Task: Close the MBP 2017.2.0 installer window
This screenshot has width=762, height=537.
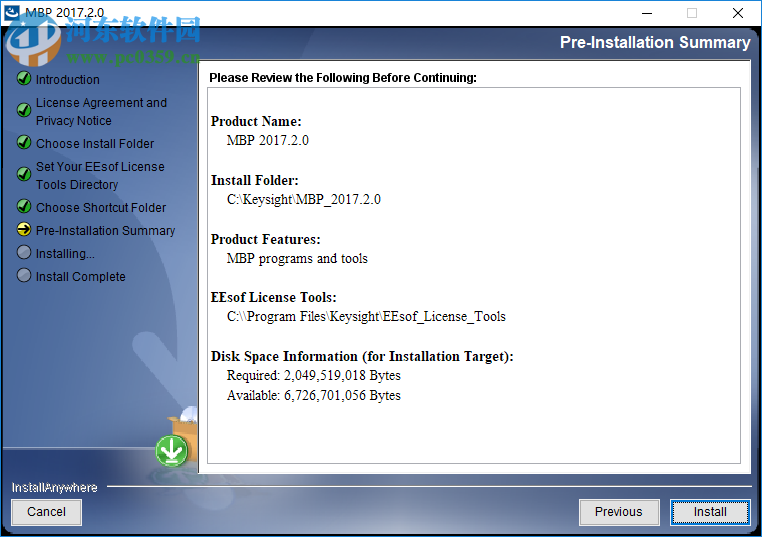Action: pos(738,13)
